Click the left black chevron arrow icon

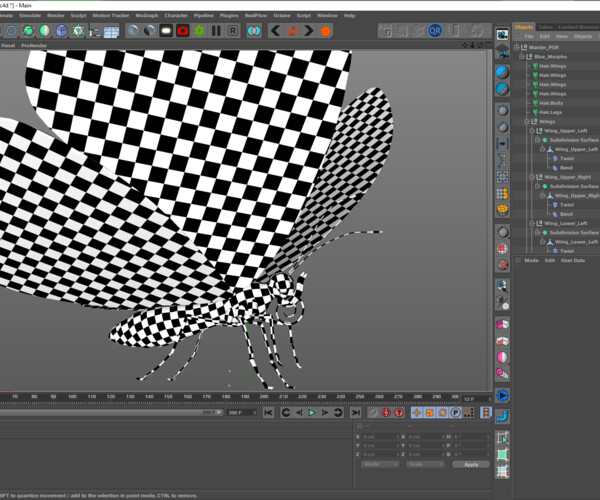coord(275,31)
